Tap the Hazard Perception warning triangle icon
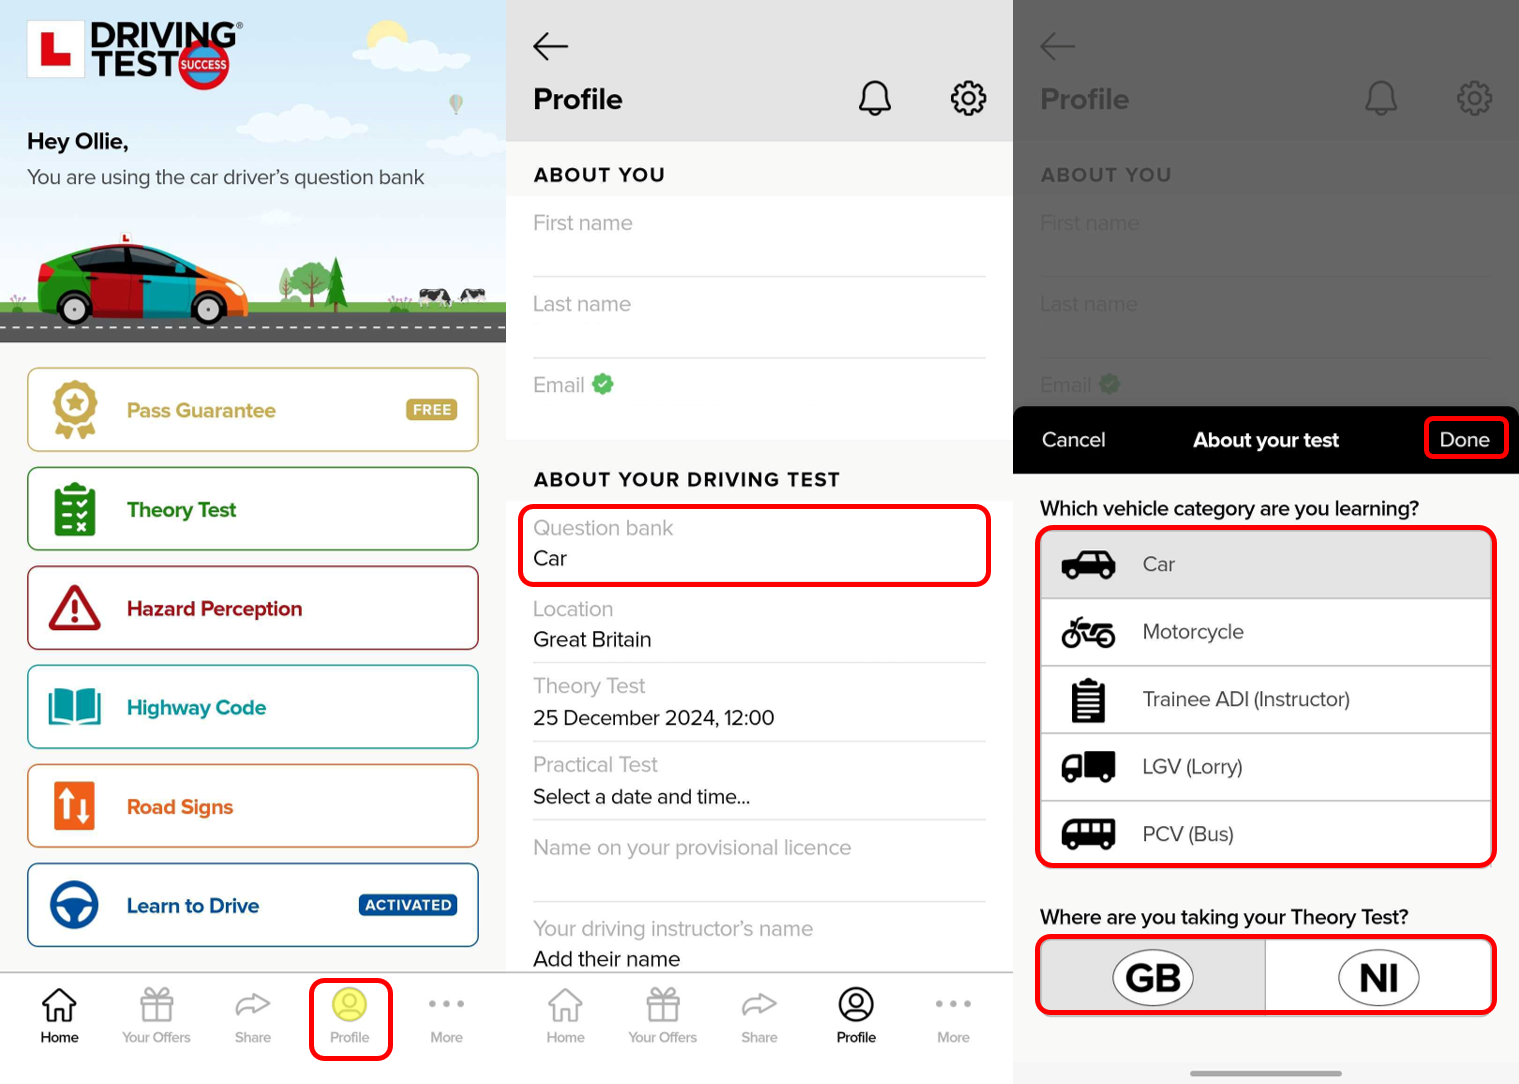The image size is (1519, 1084). tap(75, 608)
